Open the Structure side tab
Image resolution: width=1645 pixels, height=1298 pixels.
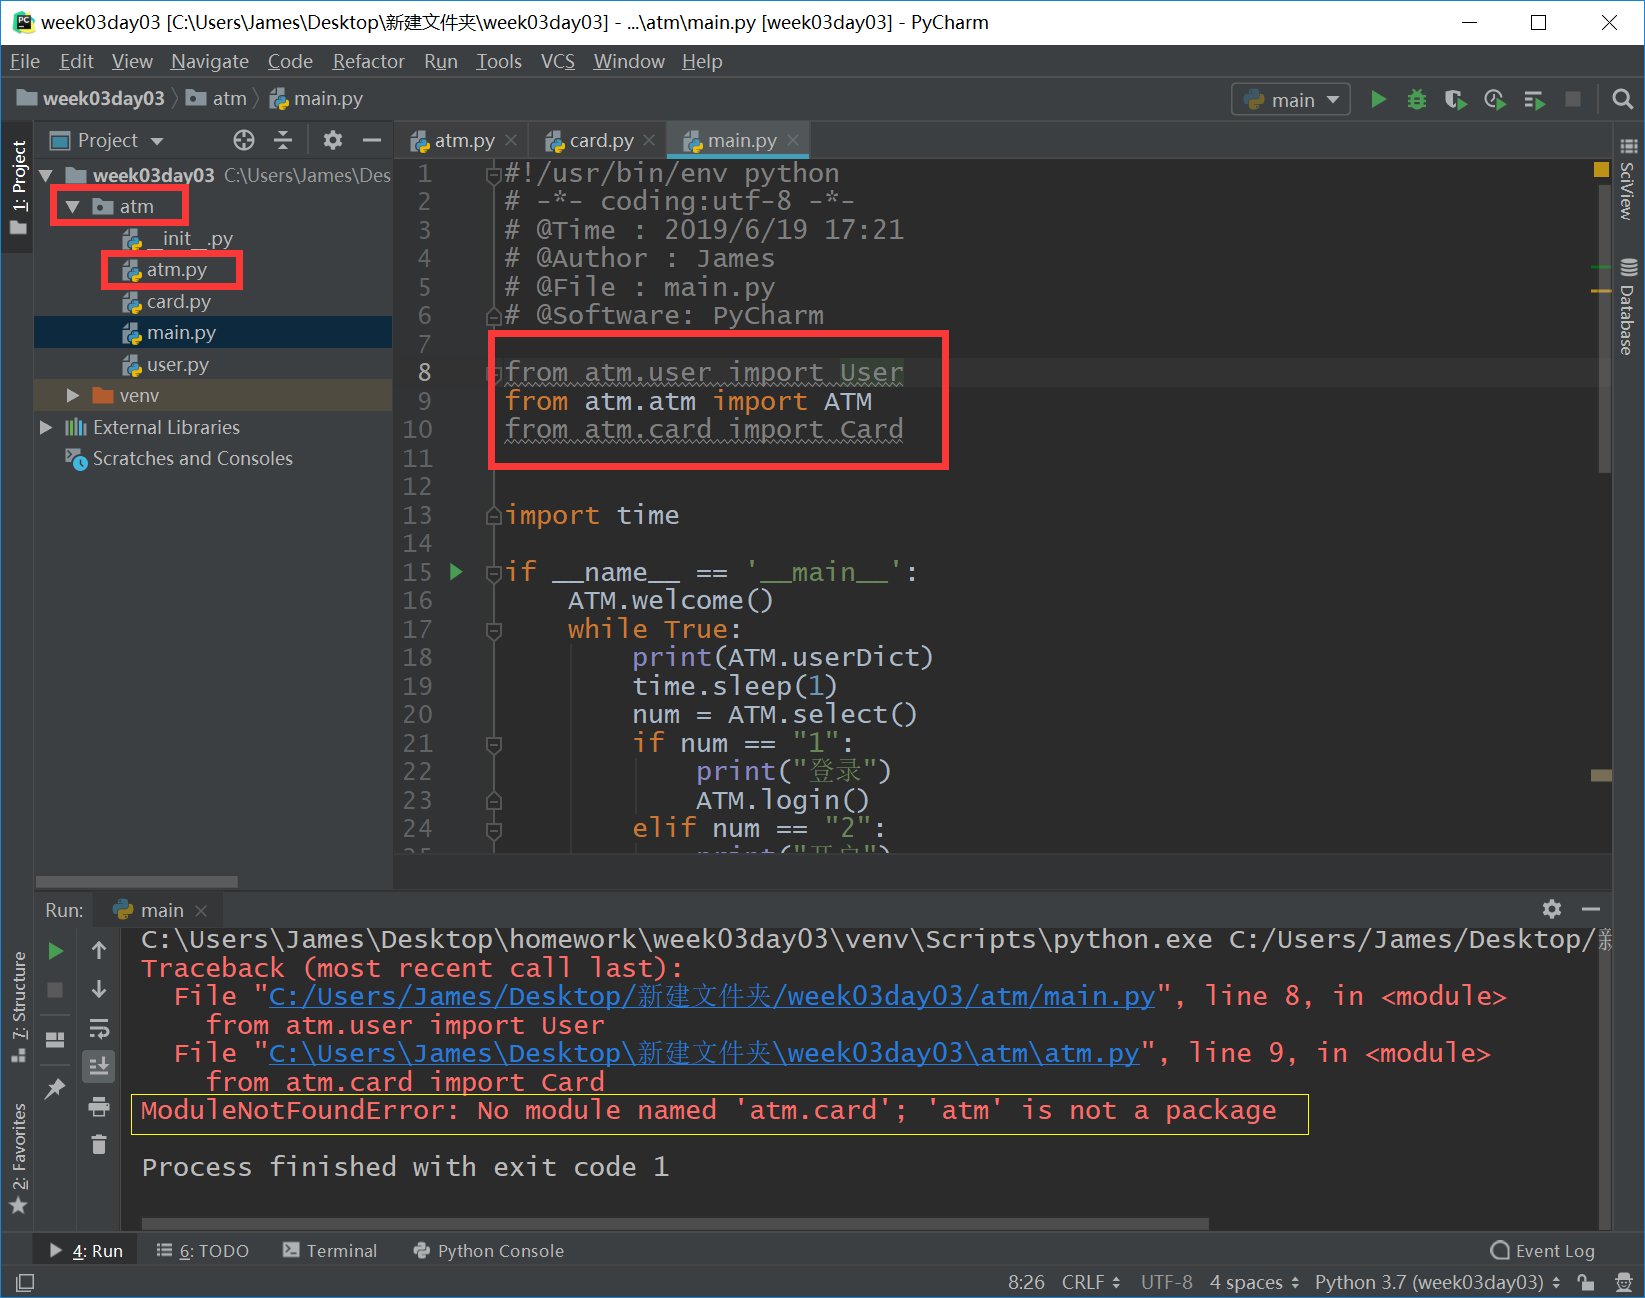pos(18,1007)
